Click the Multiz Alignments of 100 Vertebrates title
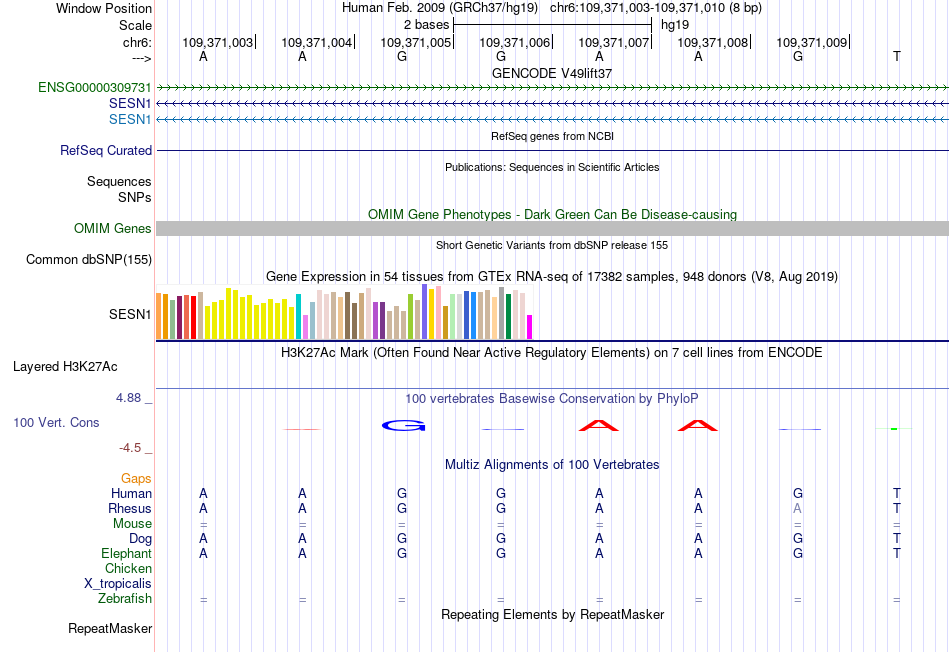Screen dimensions: 950x652 [552, 465]
